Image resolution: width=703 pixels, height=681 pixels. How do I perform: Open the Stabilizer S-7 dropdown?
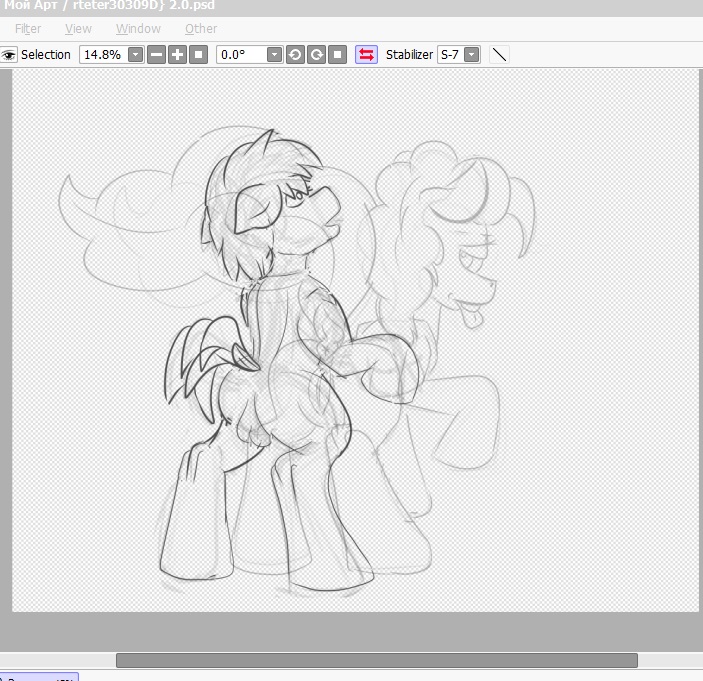tap(471, 55)
